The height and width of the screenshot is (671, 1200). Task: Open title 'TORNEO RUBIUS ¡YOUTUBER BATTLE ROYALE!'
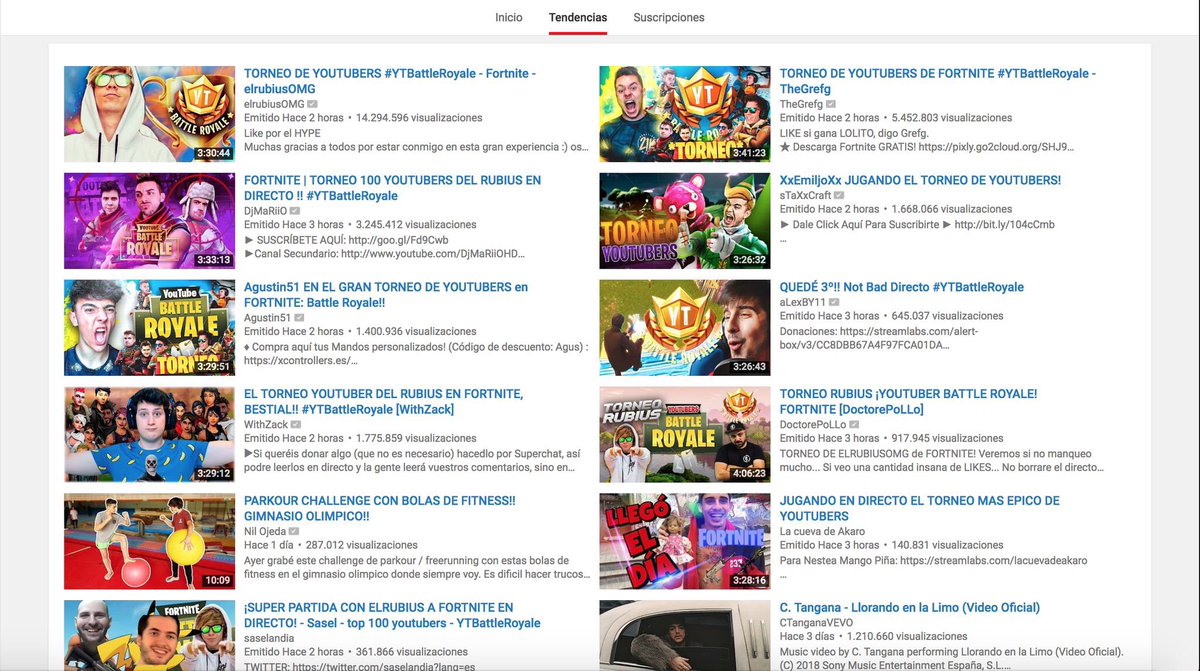point(909,402)
